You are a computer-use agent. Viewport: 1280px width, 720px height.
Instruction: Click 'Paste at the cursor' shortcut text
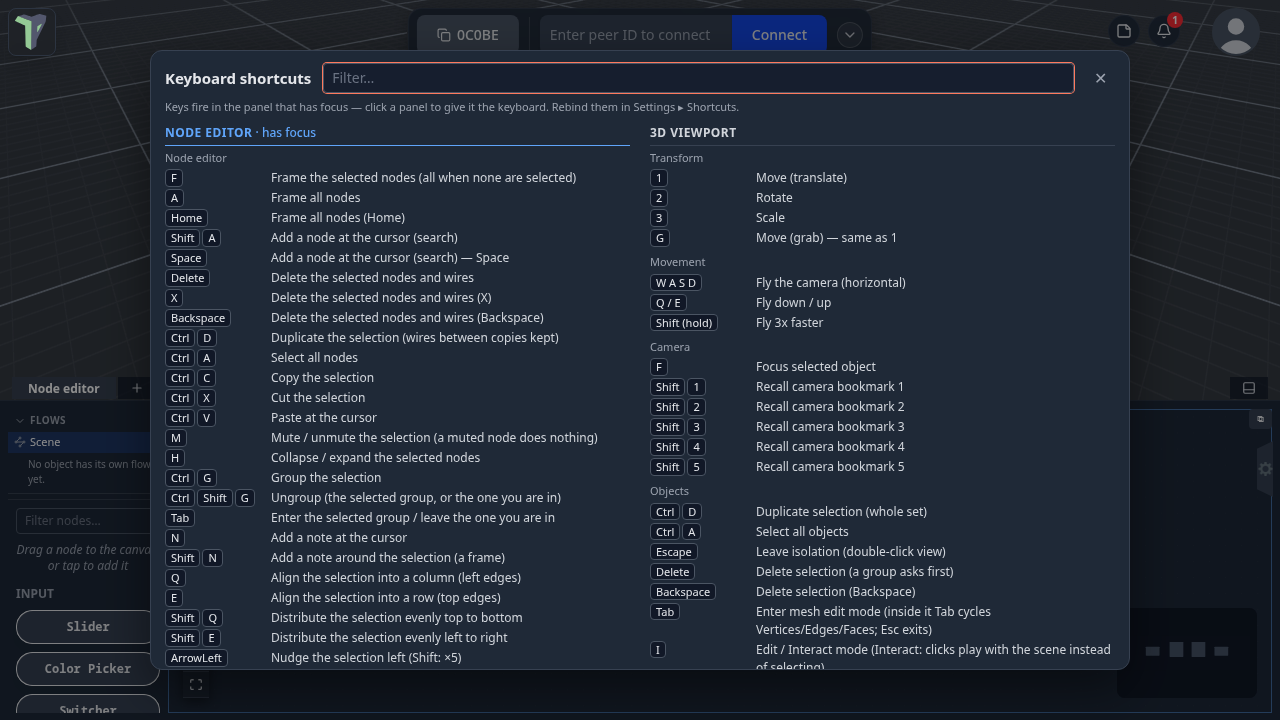tap(324, 418)
